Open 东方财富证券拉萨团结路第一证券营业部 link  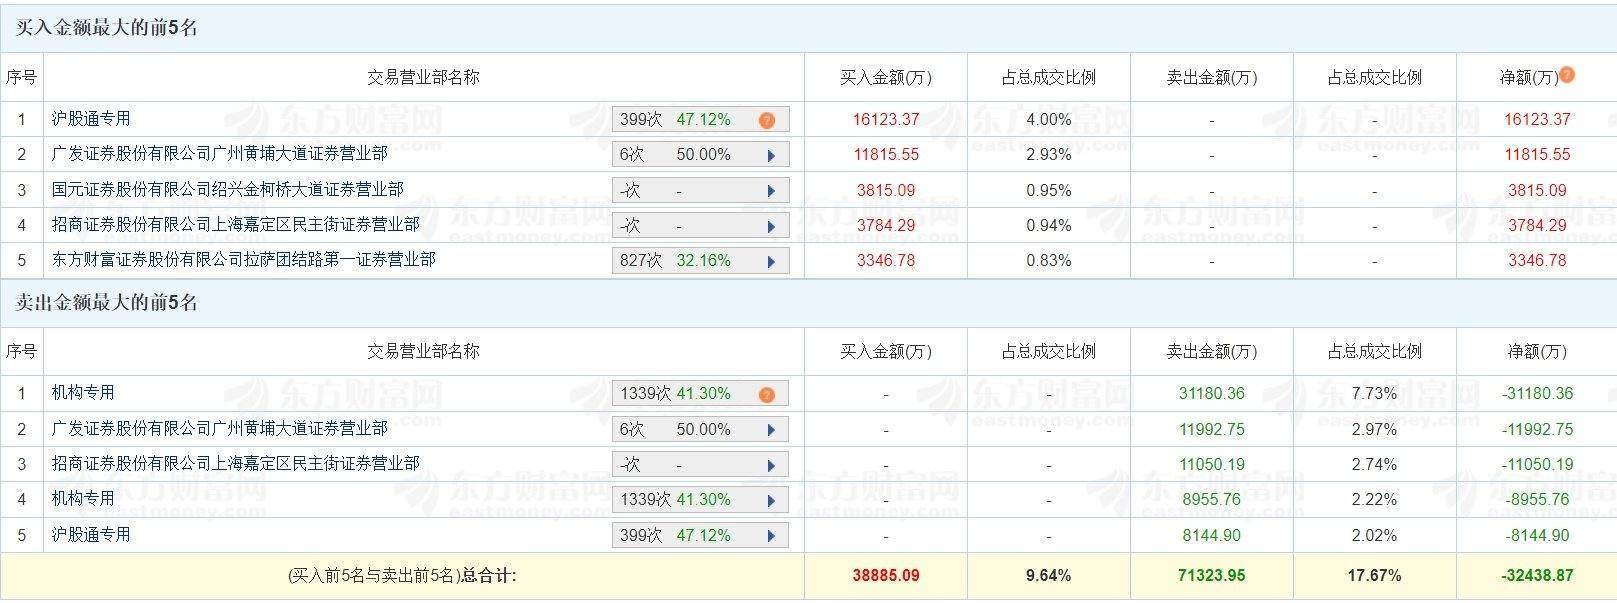tap(243, 259)
